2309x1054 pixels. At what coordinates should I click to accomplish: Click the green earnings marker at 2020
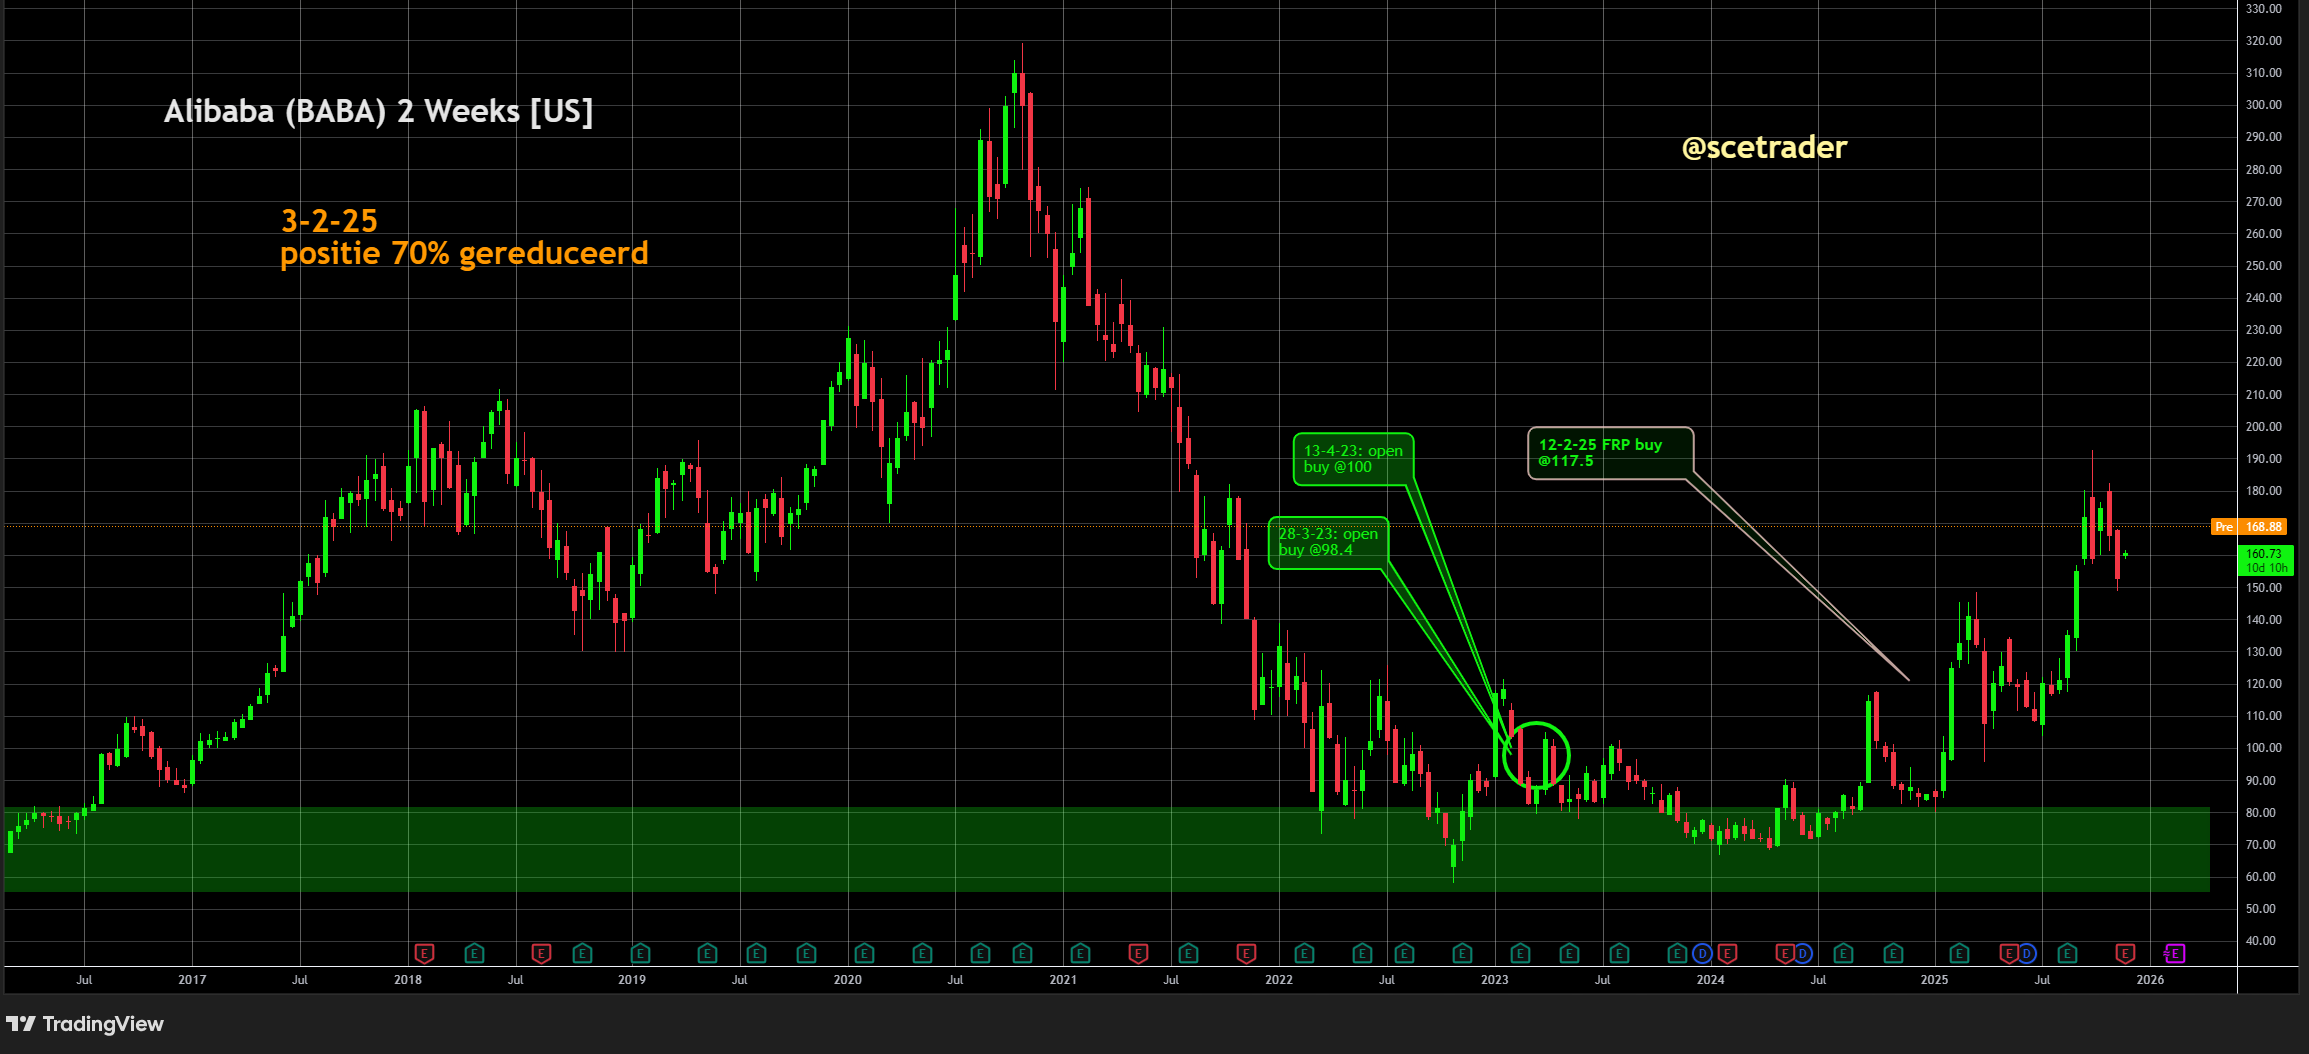click(864, 953)
